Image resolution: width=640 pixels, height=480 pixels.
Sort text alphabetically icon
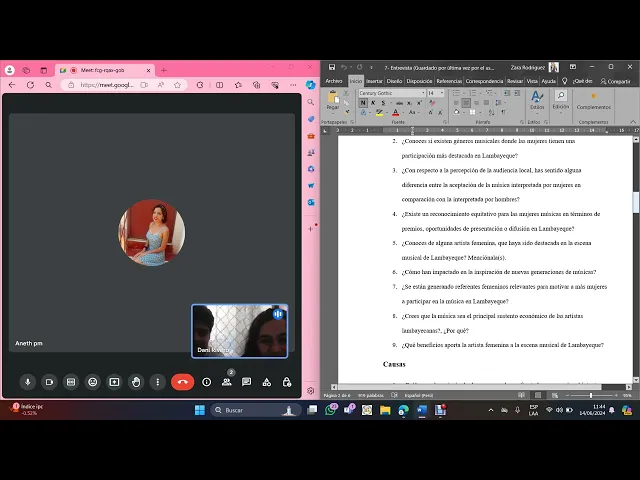[491, 112]
